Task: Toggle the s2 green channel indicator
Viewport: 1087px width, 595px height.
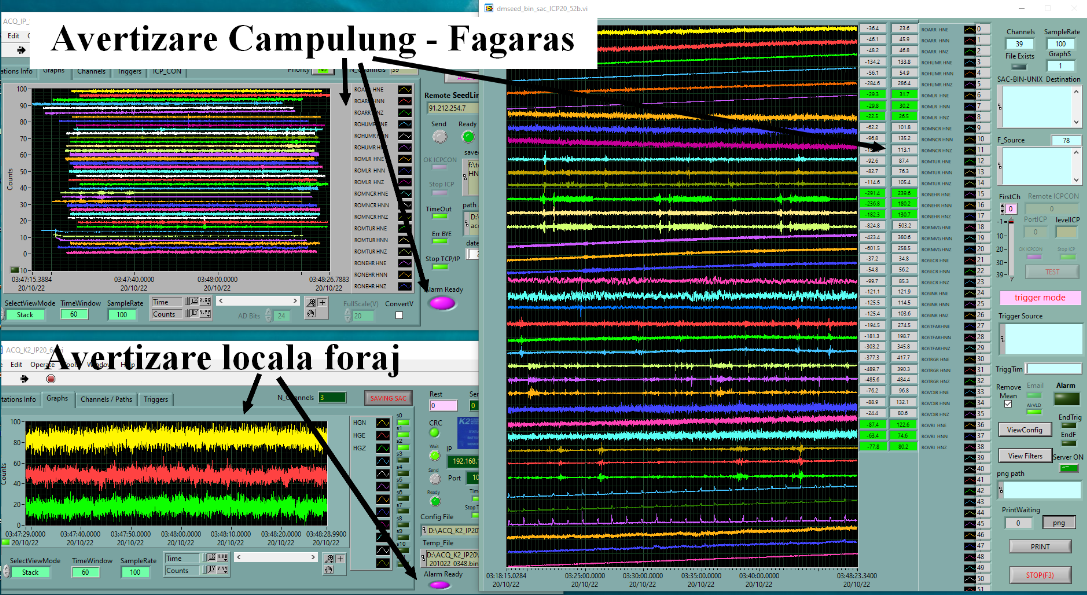Action: [x=403, y=448]
